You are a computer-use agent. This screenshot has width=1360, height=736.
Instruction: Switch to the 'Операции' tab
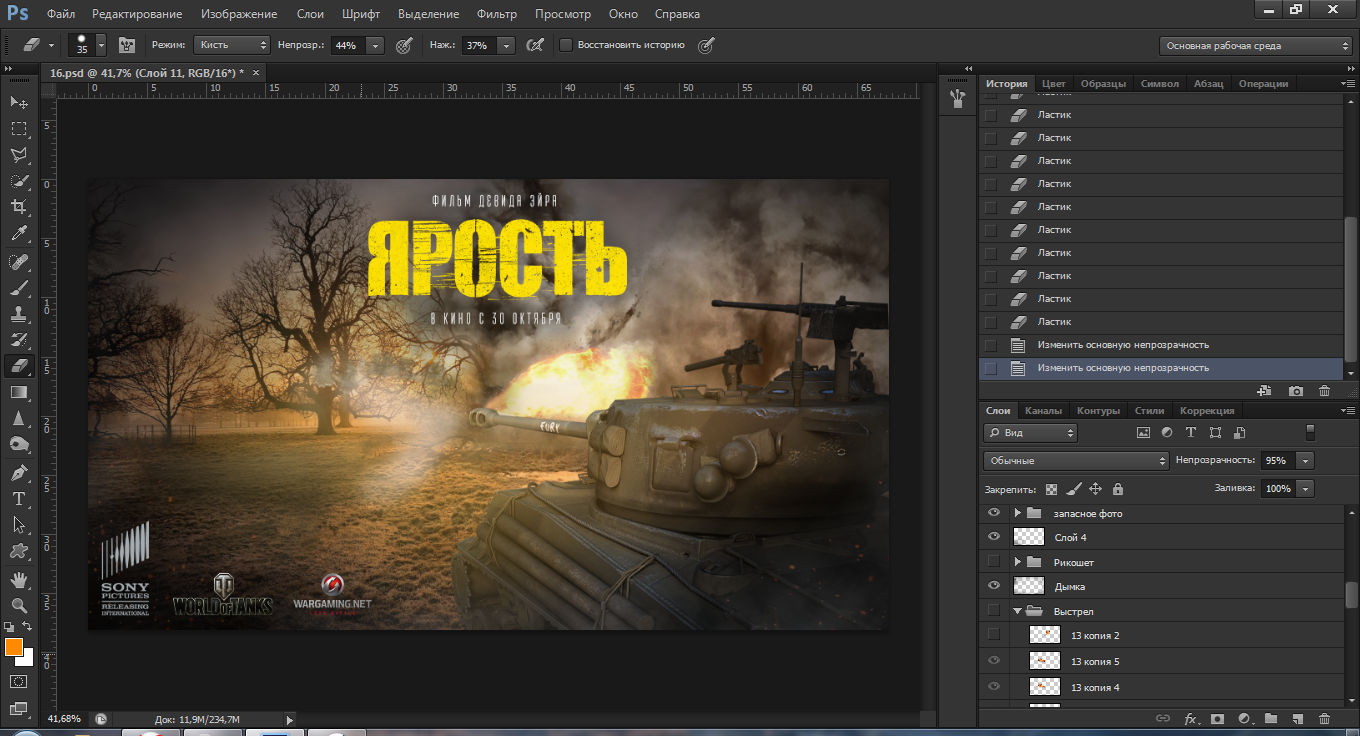1263,84
